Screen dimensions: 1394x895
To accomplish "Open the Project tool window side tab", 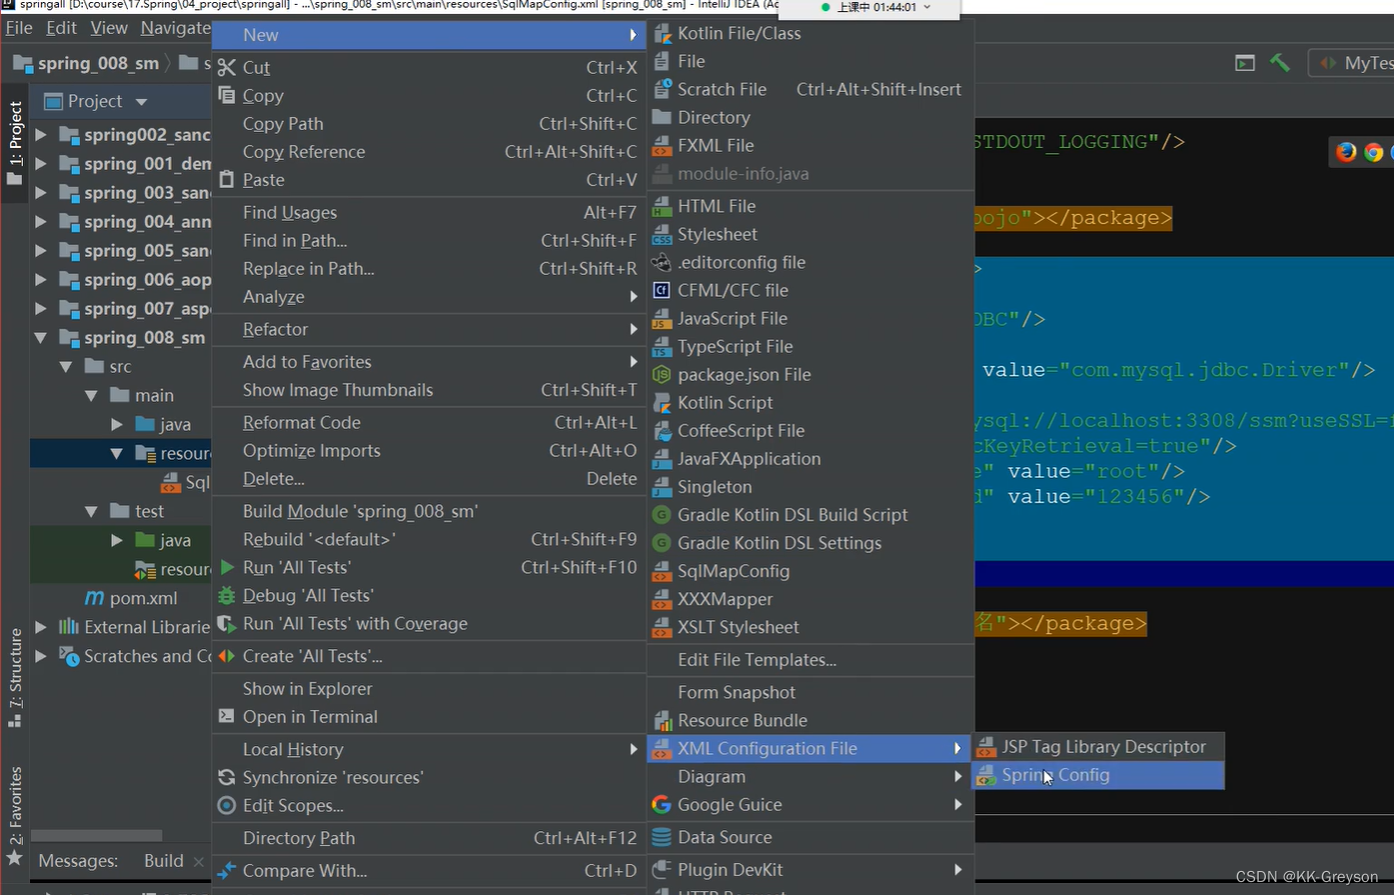I will [15, 143].
